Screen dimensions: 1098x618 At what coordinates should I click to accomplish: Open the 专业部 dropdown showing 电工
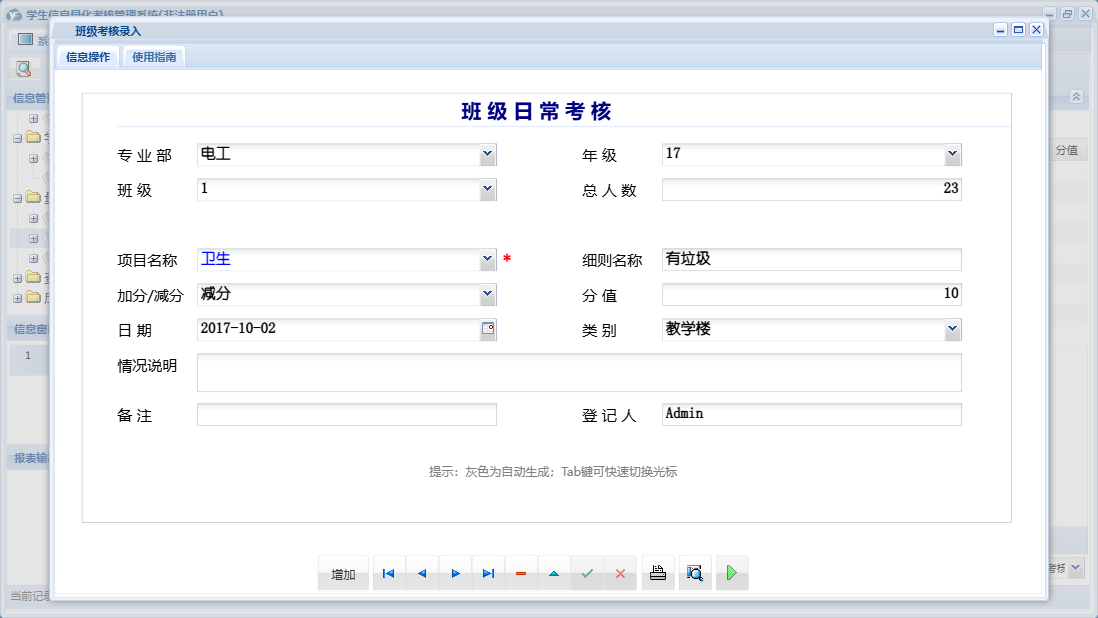[487, 154]
